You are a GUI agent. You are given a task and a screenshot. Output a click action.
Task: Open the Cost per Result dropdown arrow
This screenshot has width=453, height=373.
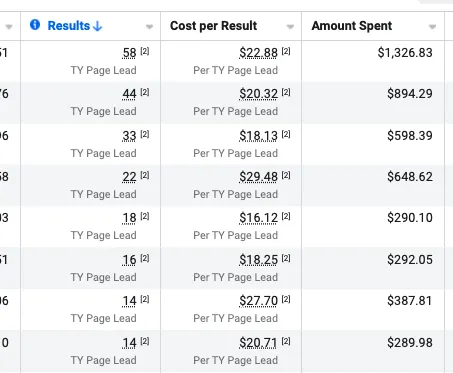click(290, 27)
